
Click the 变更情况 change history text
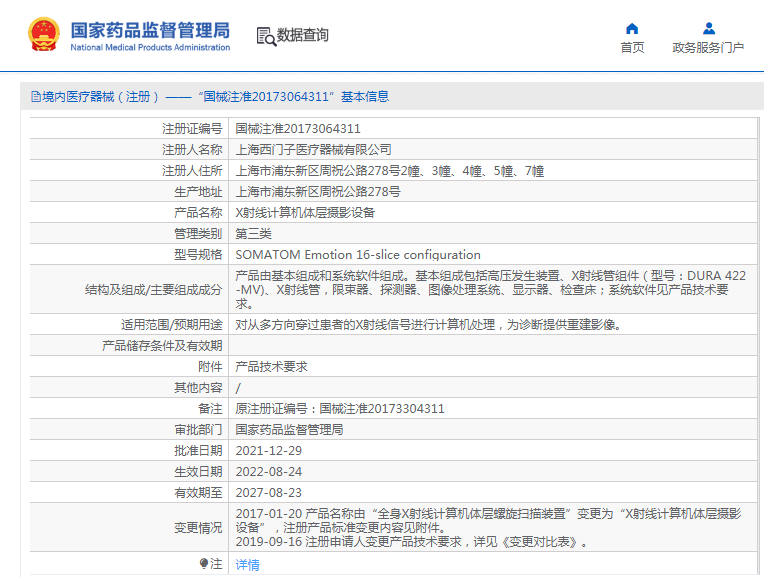488,527
